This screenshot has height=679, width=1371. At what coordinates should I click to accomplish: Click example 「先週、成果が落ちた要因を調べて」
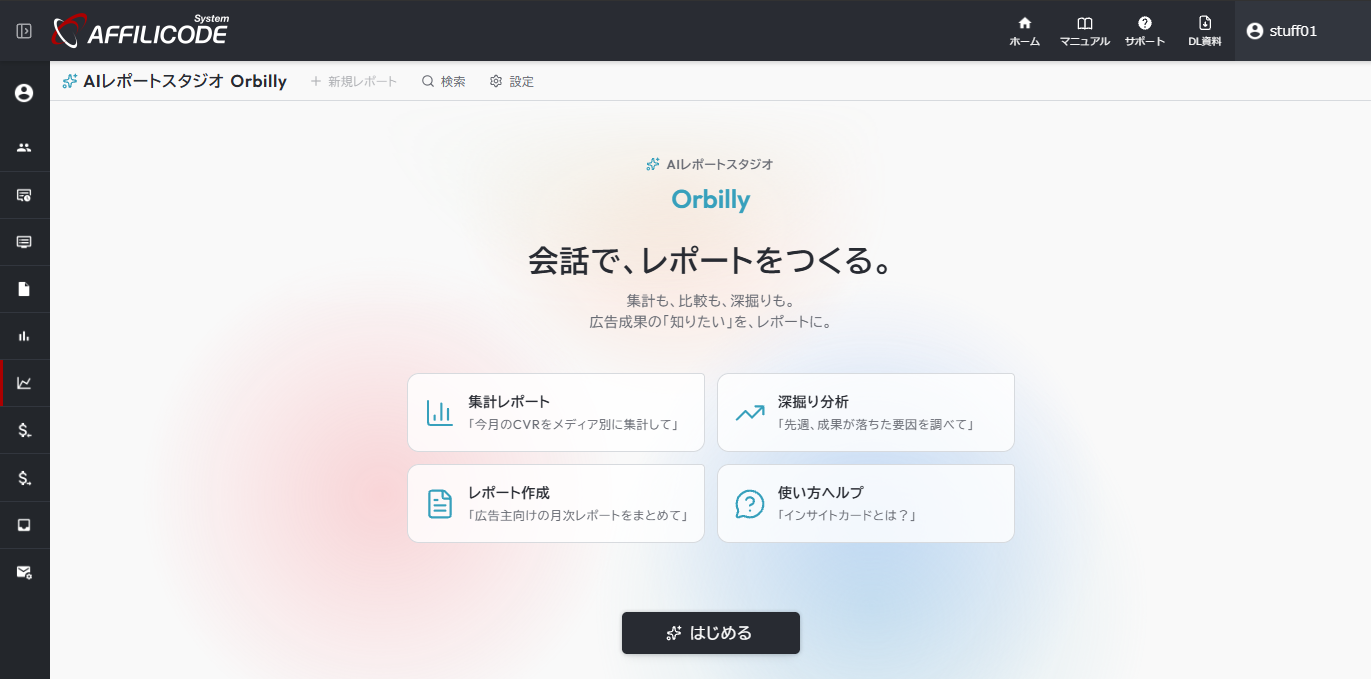tap(876, 424)
